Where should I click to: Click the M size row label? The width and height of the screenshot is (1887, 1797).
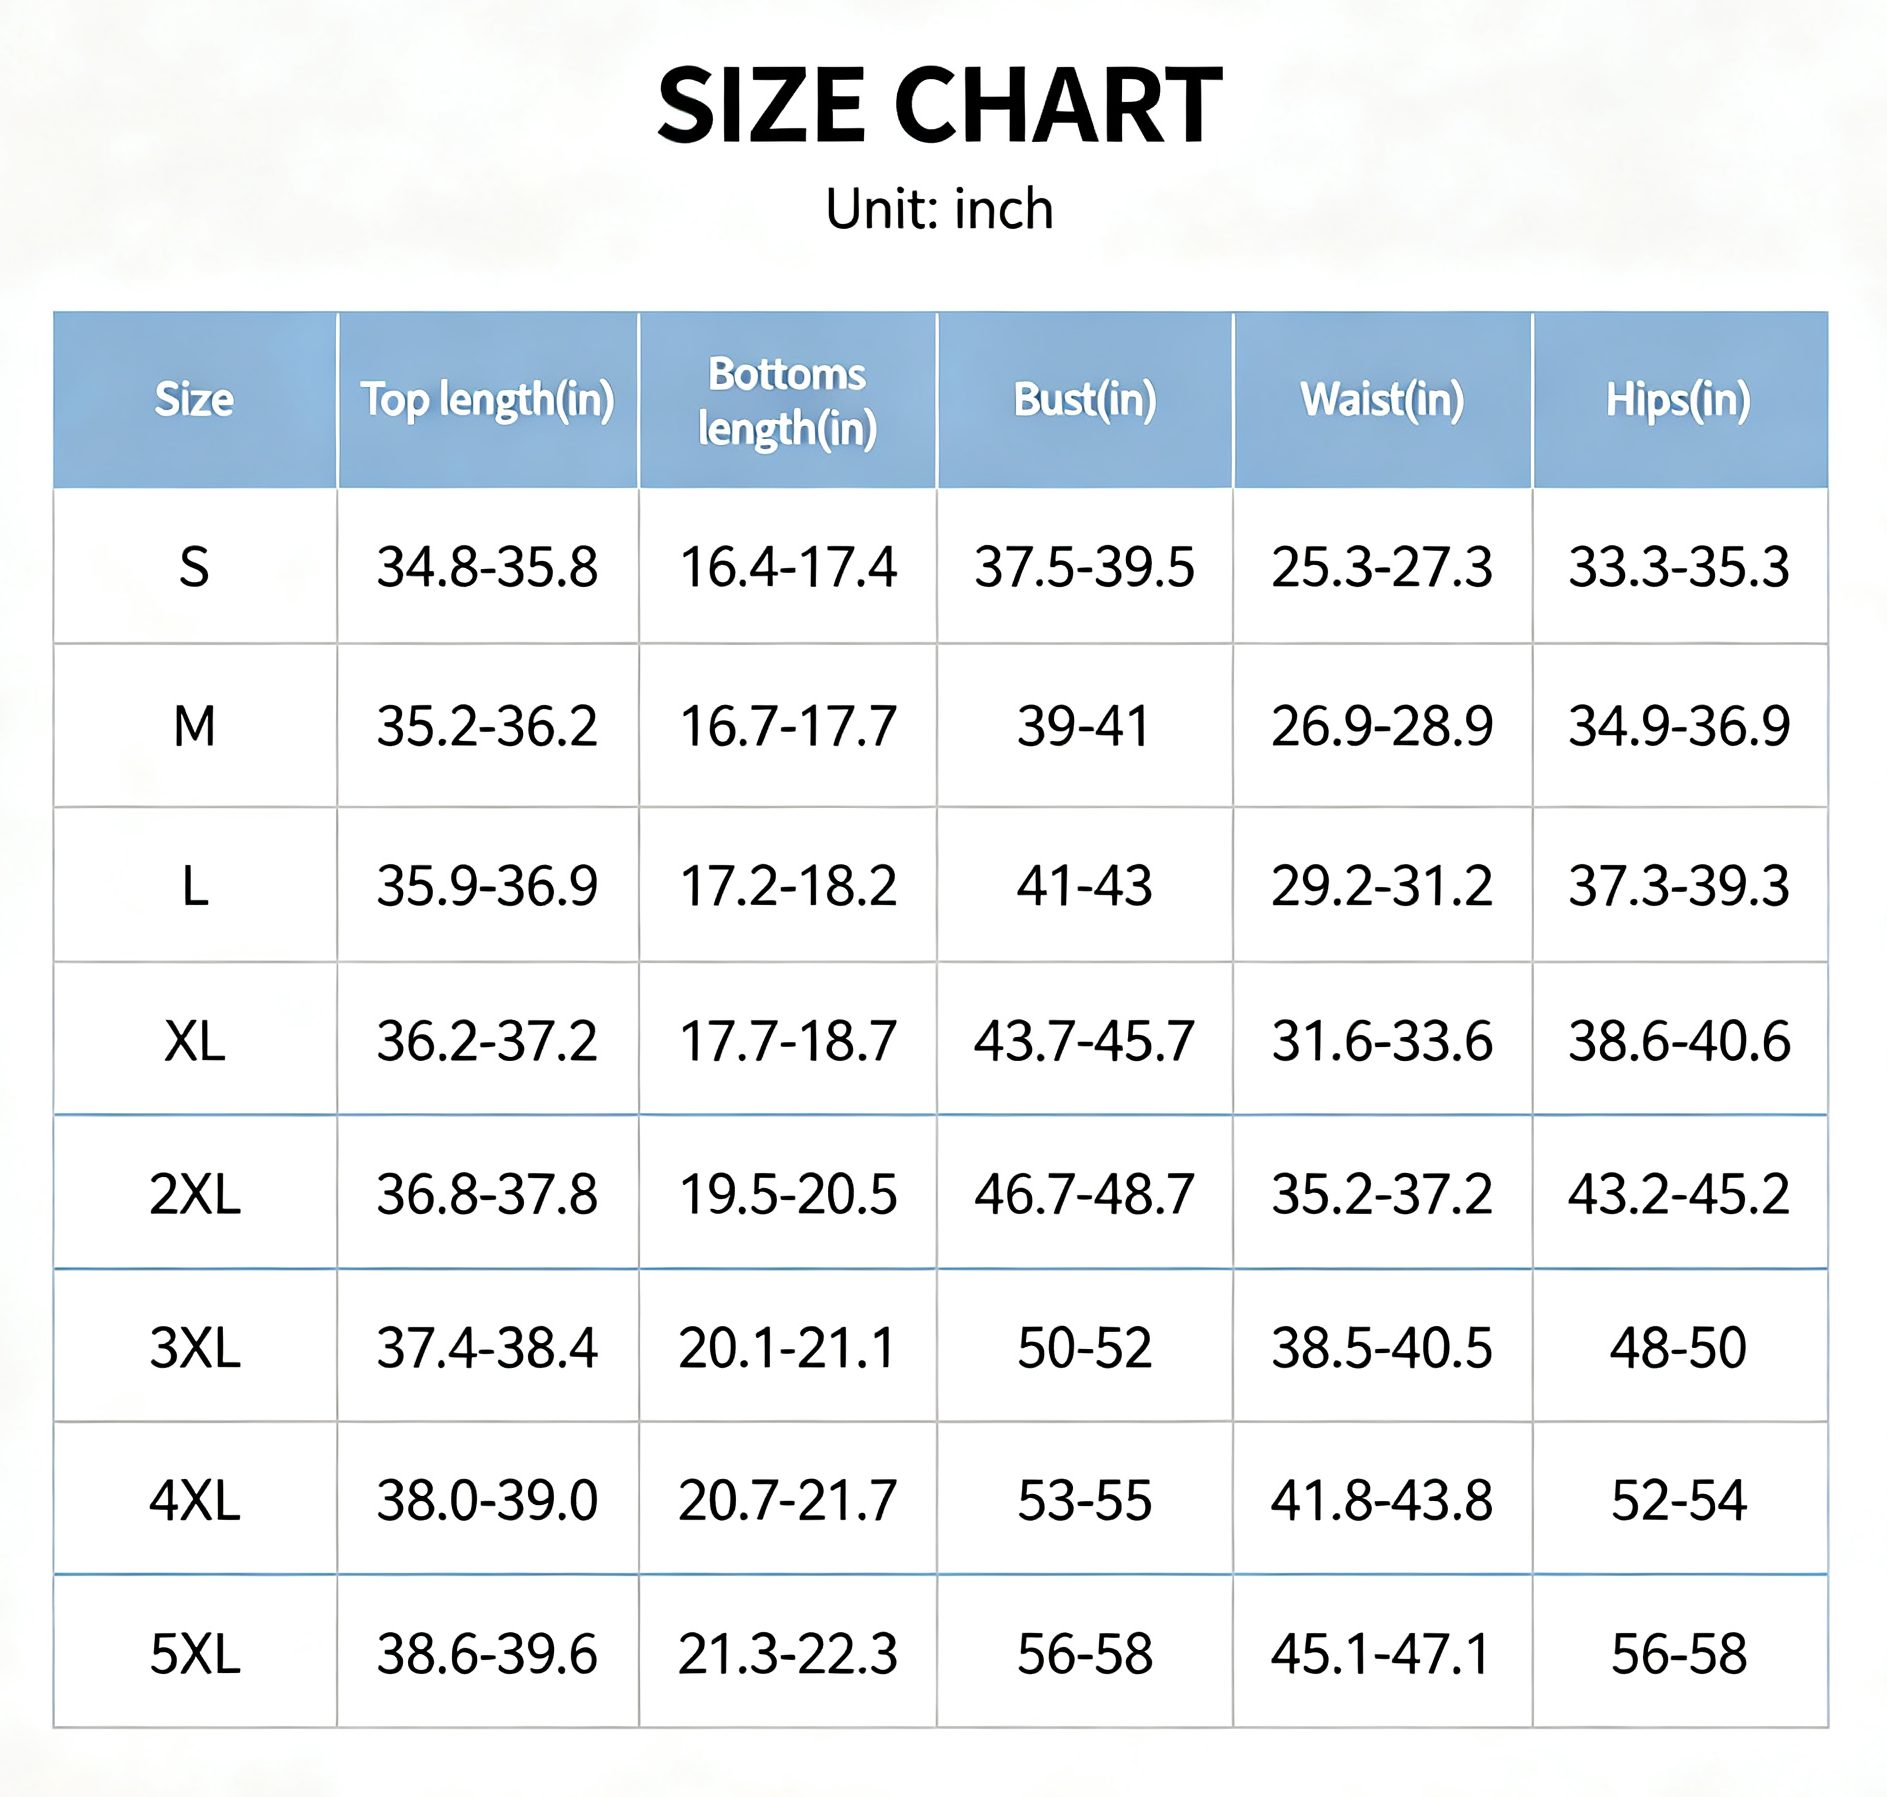coord(194,726)
